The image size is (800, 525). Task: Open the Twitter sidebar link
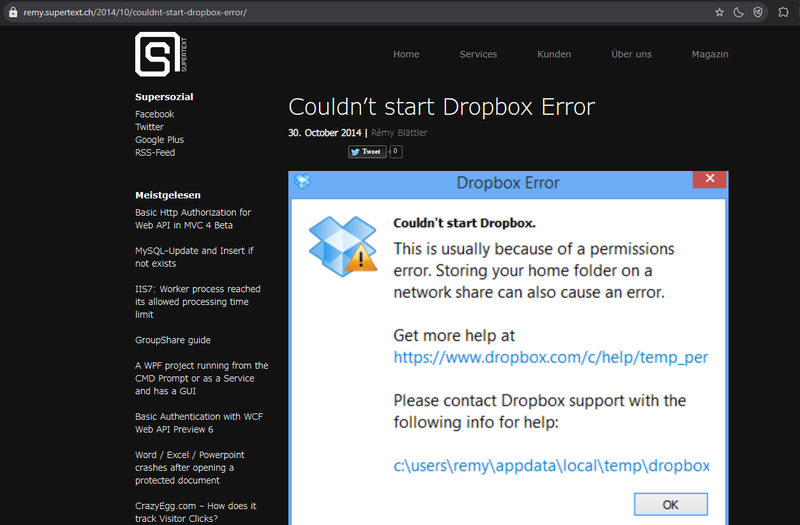click(x=149, y=127)
